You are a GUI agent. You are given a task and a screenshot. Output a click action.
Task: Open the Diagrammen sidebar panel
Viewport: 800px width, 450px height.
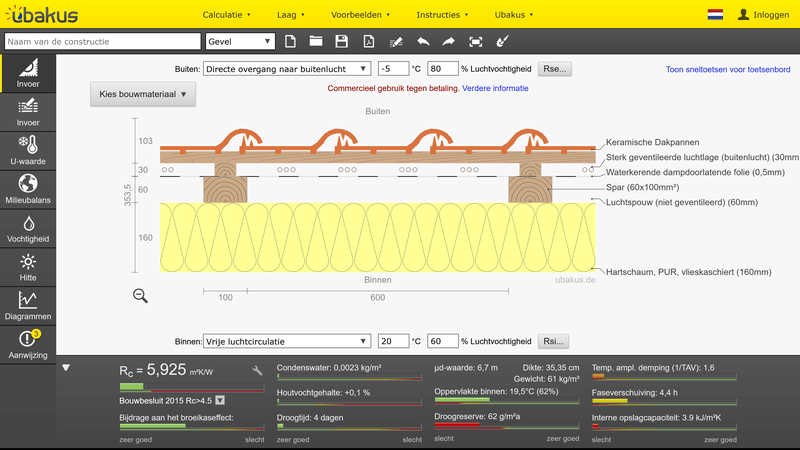click(28, 306)
